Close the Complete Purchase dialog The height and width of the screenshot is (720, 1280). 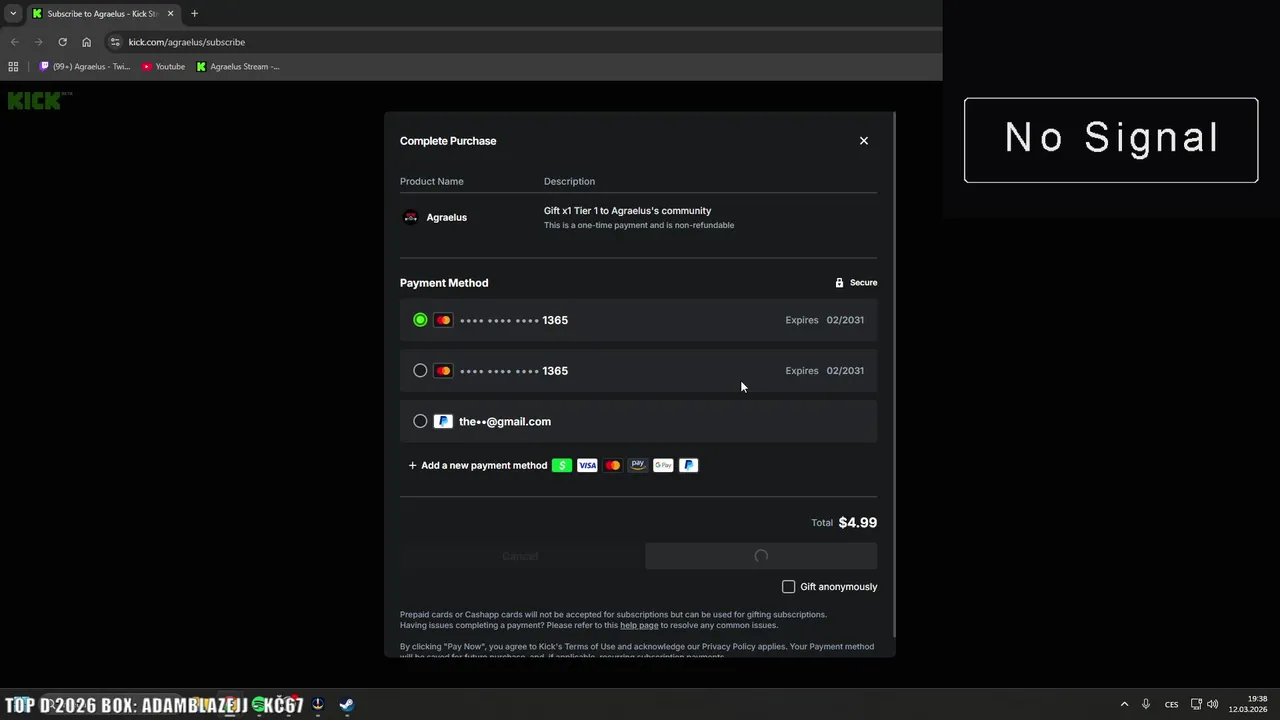[x=864, y=141]
